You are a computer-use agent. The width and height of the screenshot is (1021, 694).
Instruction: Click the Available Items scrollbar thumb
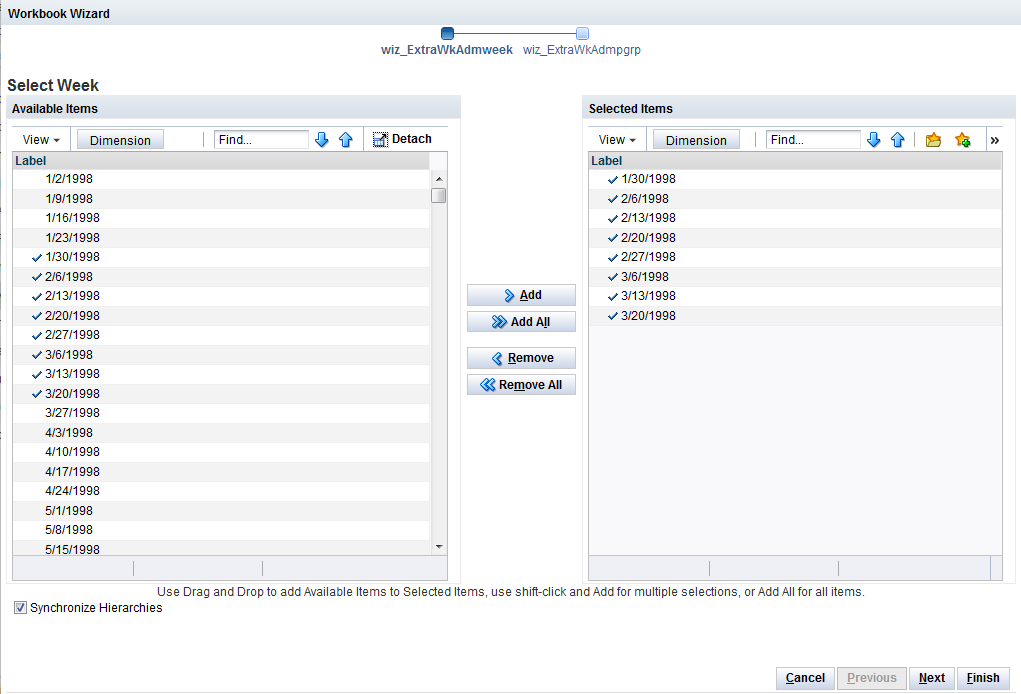(x=439, y=195)
